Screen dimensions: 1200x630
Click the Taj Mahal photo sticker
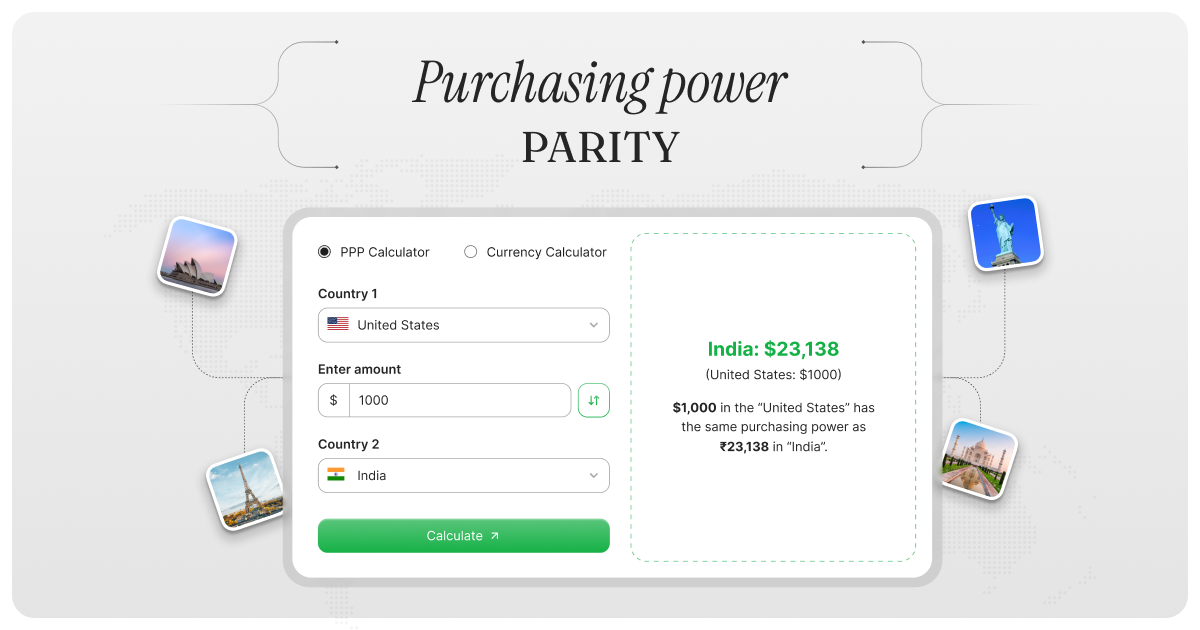pyautogui.click(x=977, y=458)
